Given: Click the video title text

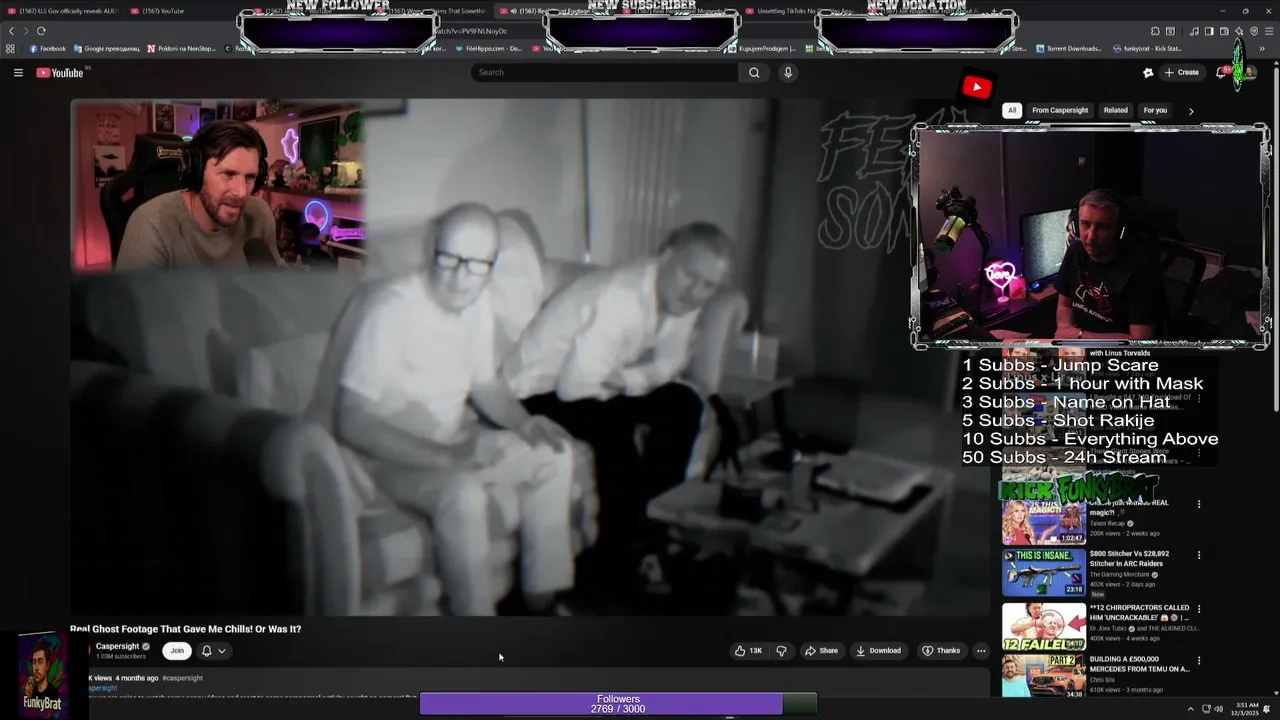Looking at the screenshot, I should click(185, 629).
